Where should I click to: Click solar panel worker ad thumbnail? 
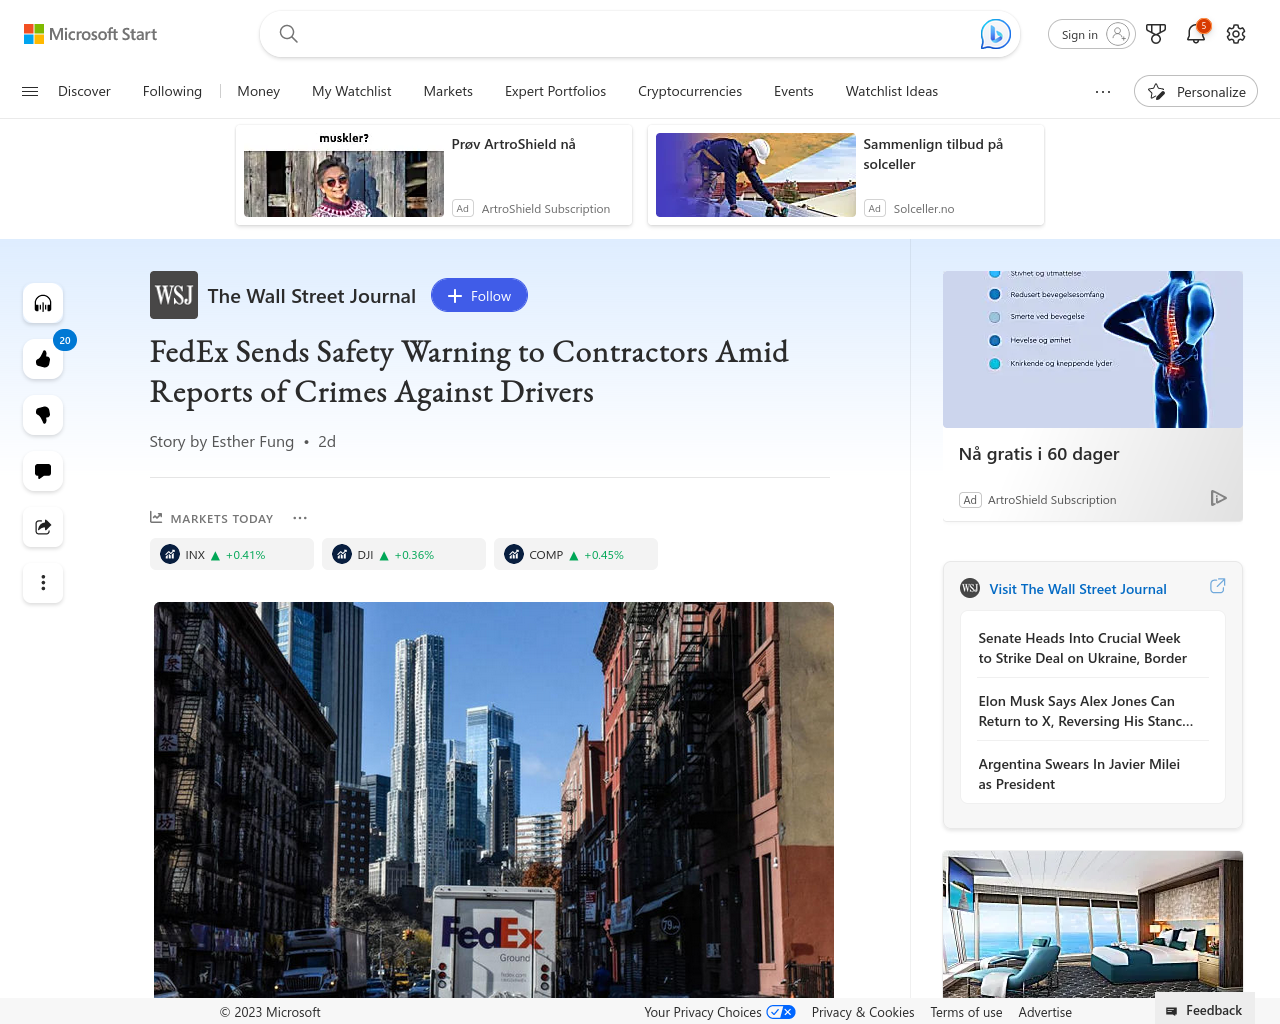(x=756, y=175)
